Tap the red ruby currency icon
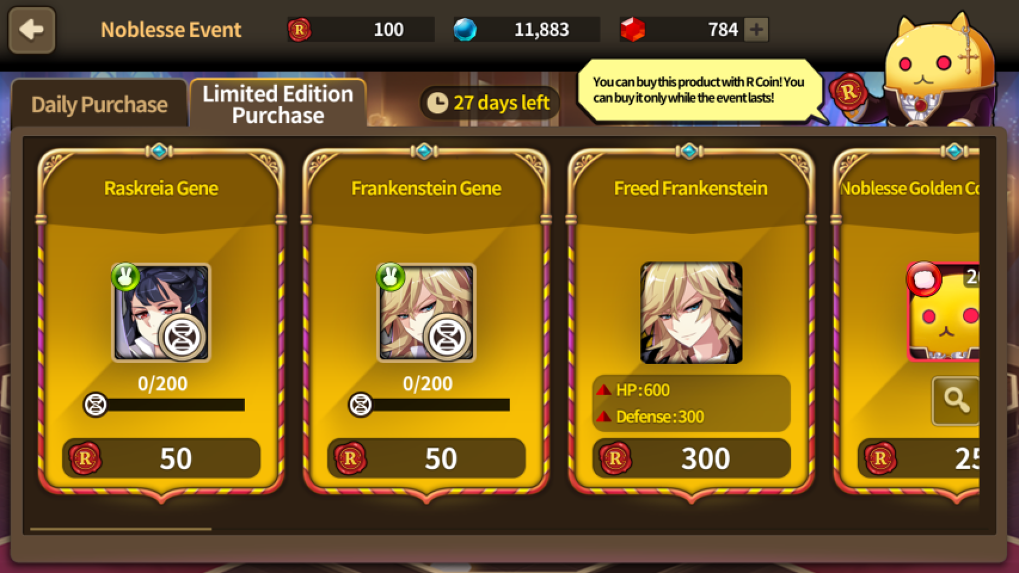The height and width of the screenshot is (573, 1019). (x=632, y=29)
